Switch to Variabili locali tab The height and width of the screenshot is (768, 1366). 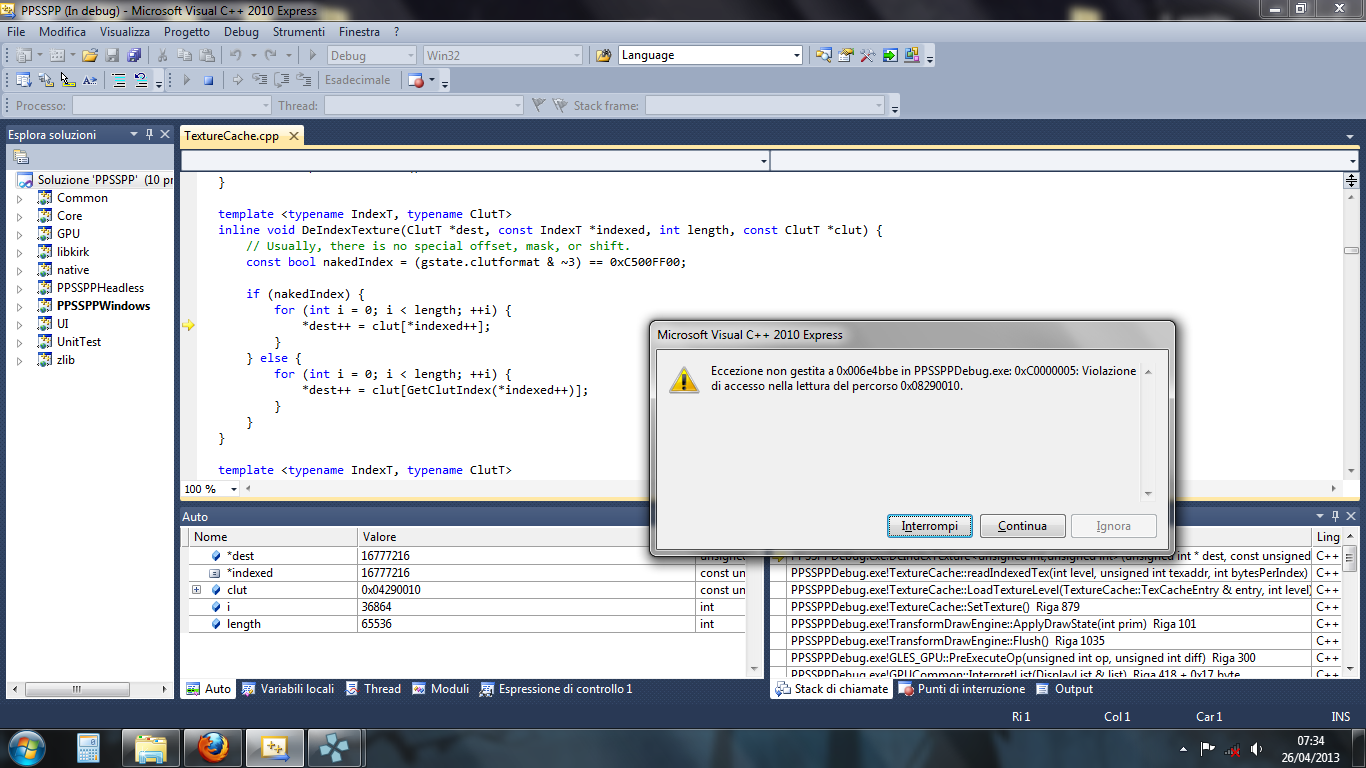[x=288, y=689]
